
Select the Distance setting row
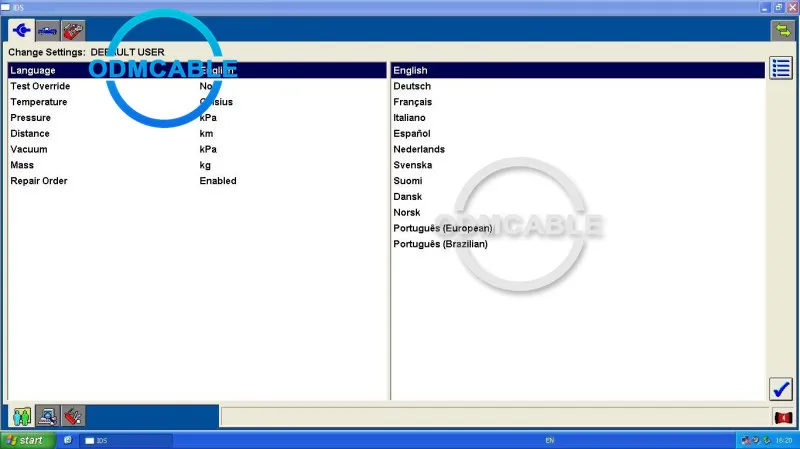(x=197, y=134)
